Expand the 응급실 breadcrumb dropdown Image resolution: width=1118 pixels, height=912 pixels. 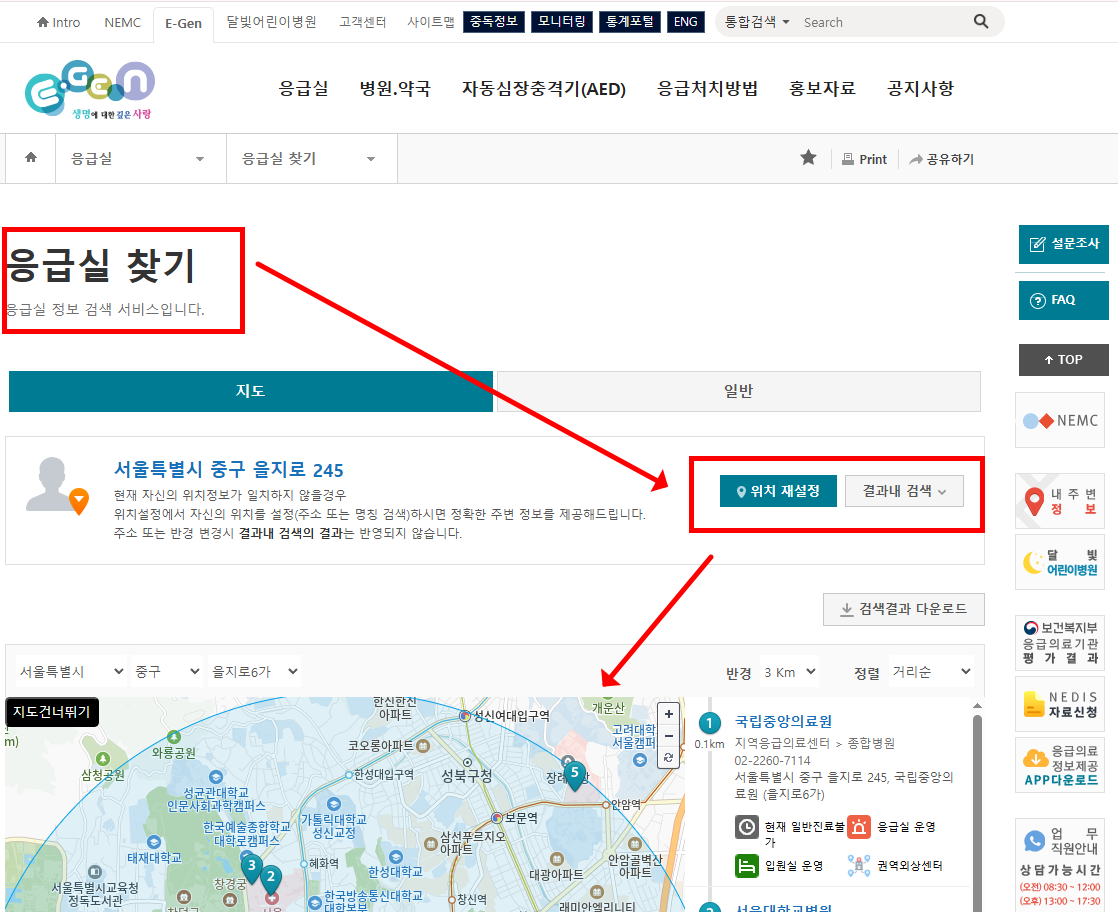pyautogui.click(x=140, y=158)
